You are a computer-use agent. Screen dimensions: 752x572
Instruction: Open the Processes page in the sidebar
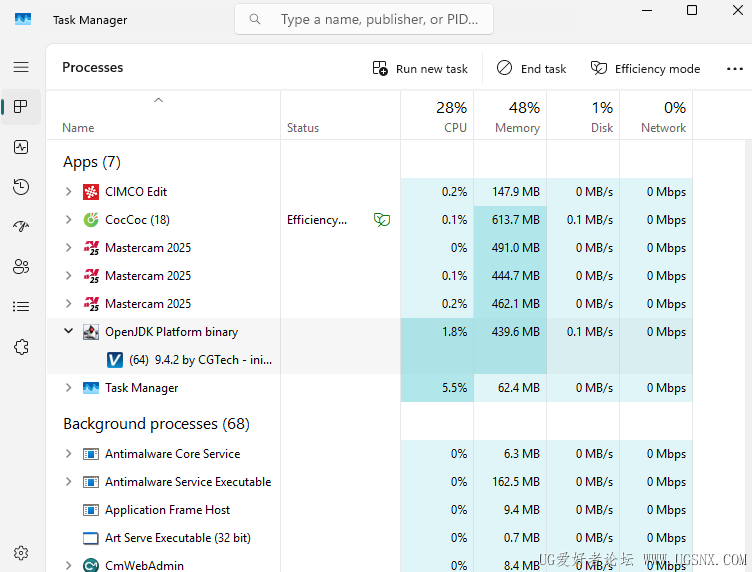(21, 106)
